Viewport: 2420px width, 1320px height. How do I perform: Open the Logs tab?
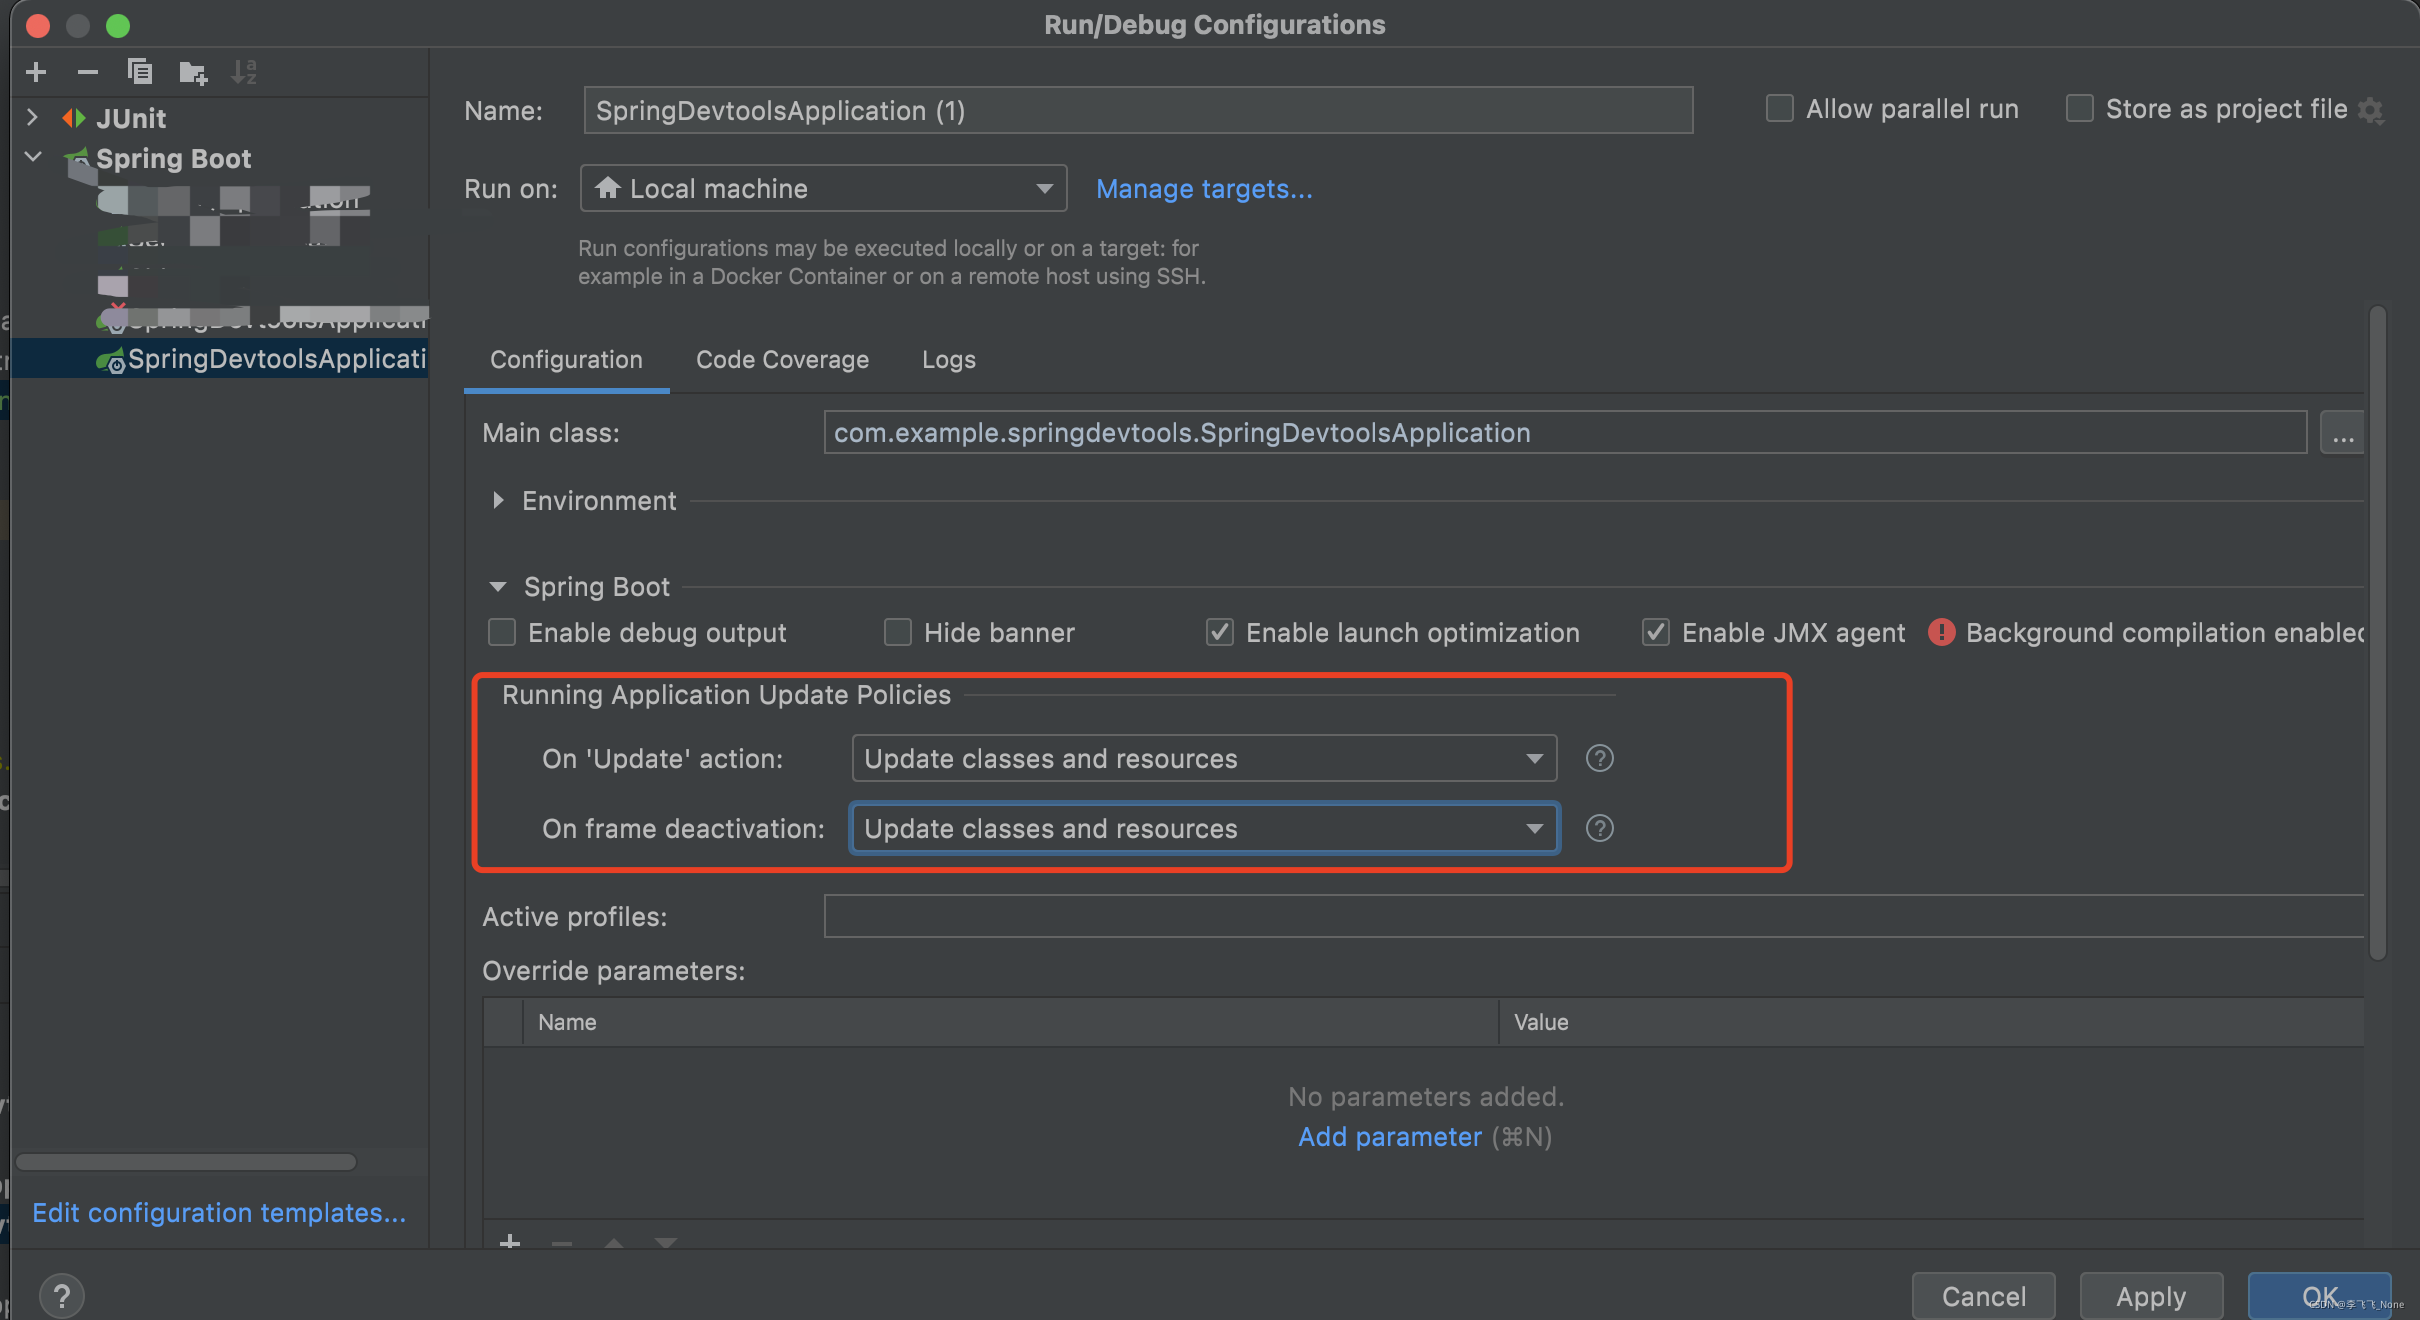[x=948, y=360]
